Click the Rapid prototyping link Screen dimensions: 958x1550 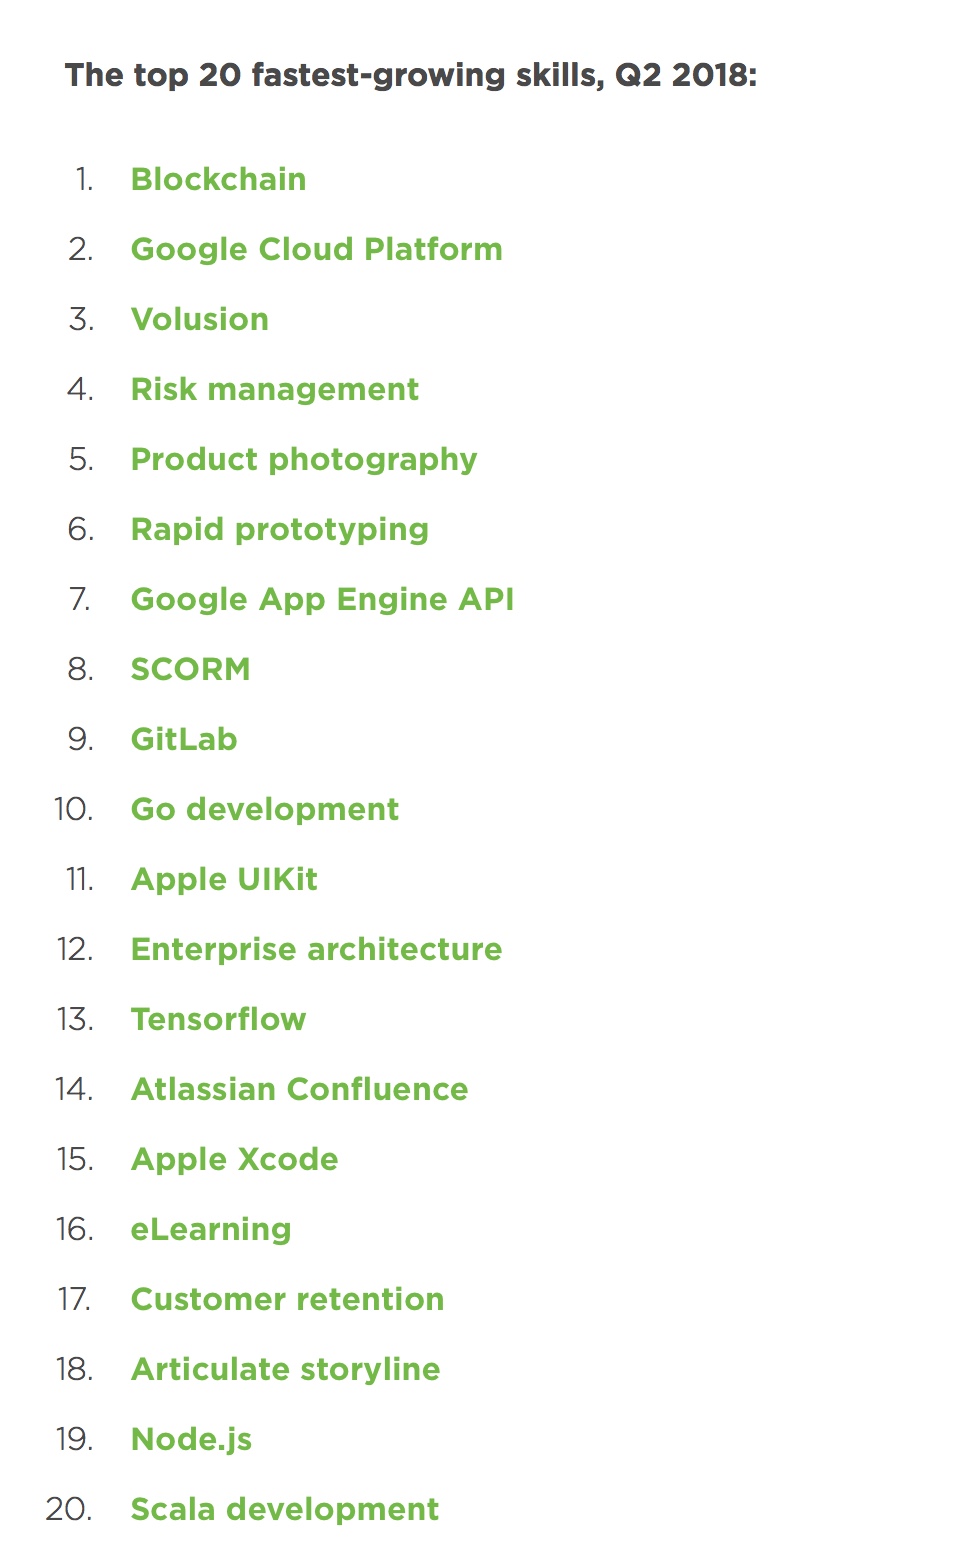tap(279, 530)
